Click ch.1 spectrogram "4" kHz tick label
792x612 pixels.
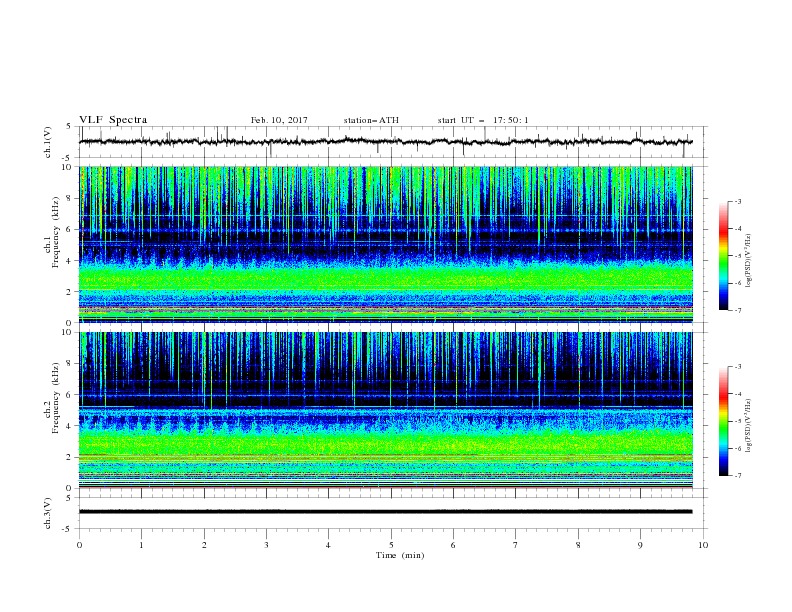(69, 261)
